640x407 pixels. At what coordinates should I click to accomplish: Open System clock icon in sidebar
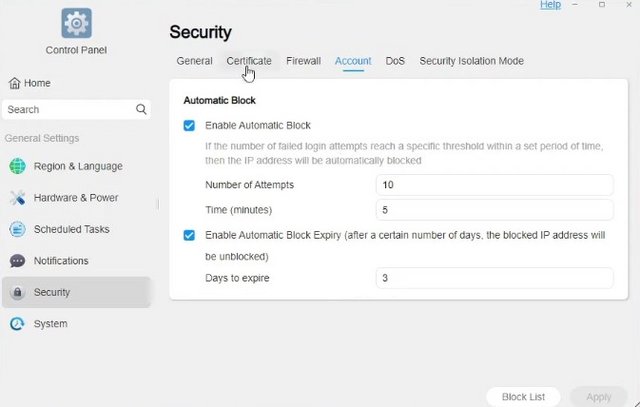18,324
